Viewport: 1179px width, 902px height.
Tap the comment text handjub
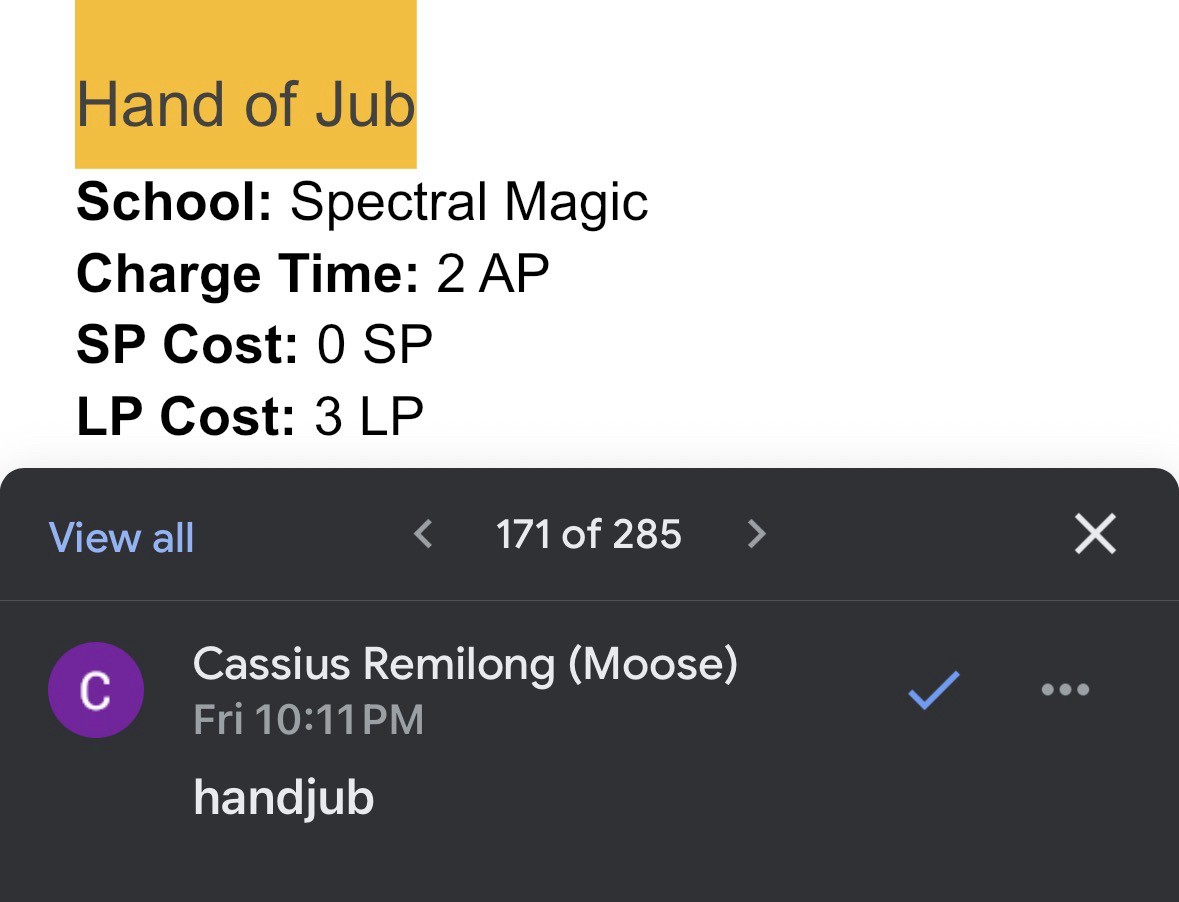point(283,798)
